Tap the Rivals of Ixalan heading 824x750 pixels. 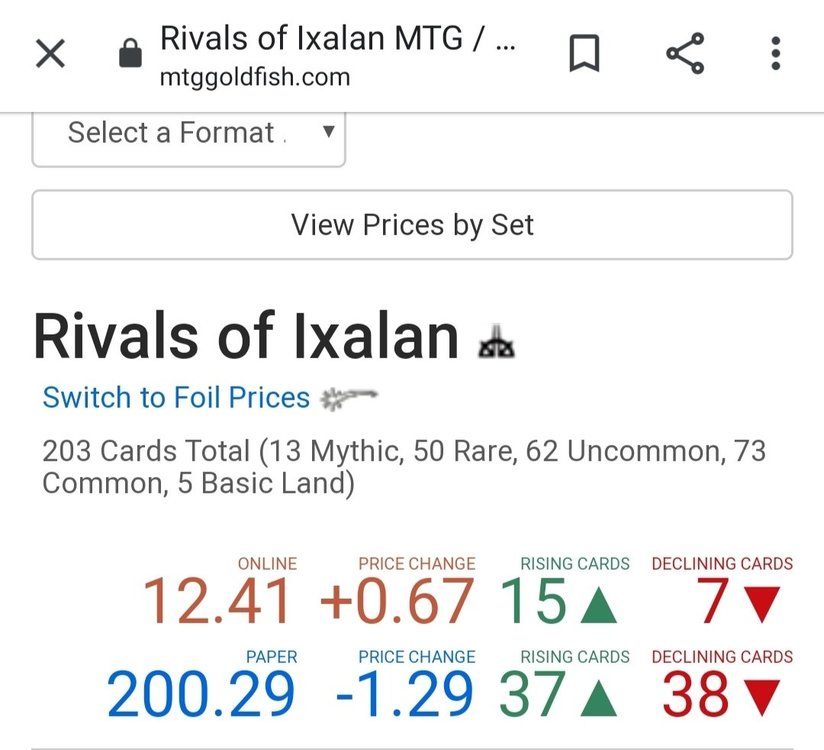(x=246, y=337)
